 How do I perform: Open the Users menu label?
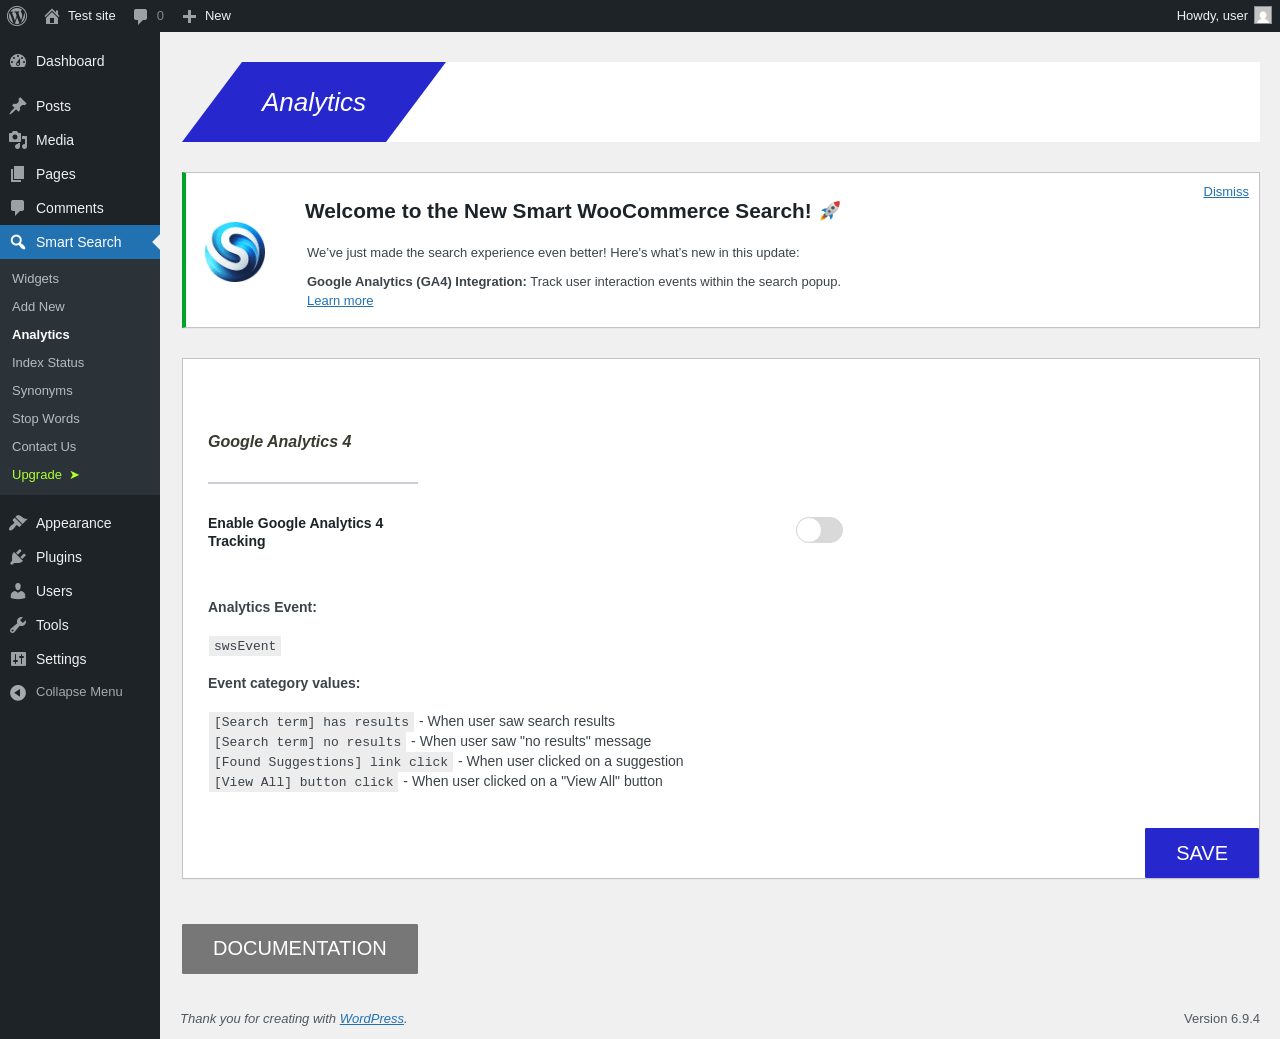pos(54,591)
